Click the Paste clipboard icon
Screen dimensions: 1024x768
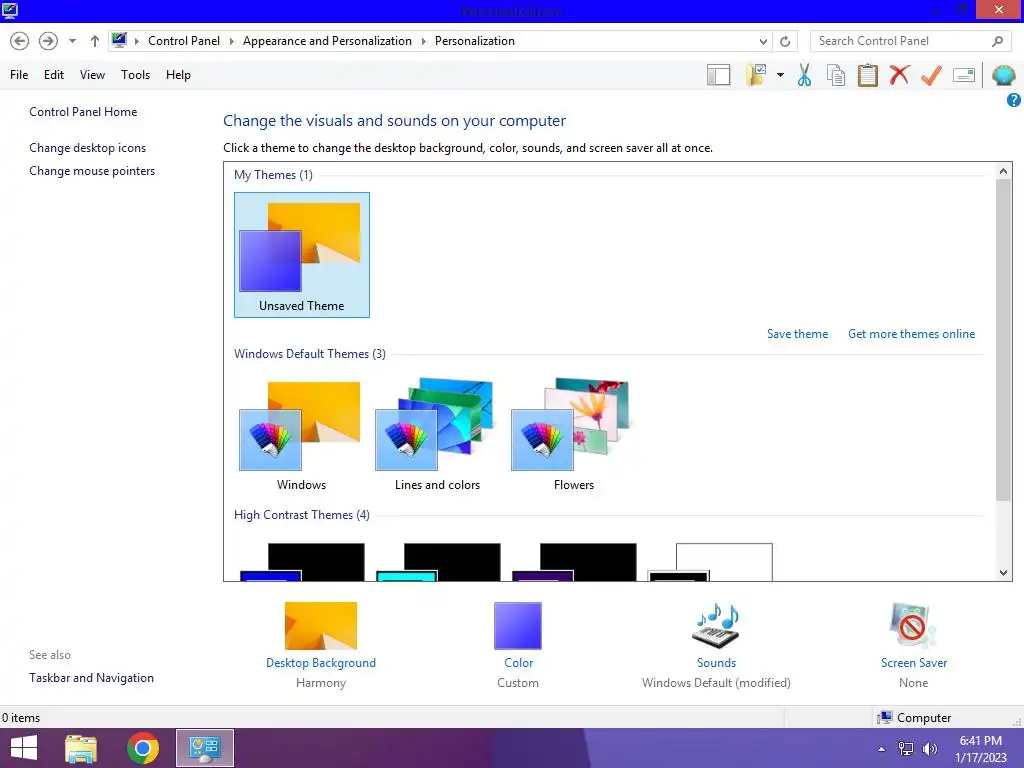867,75
